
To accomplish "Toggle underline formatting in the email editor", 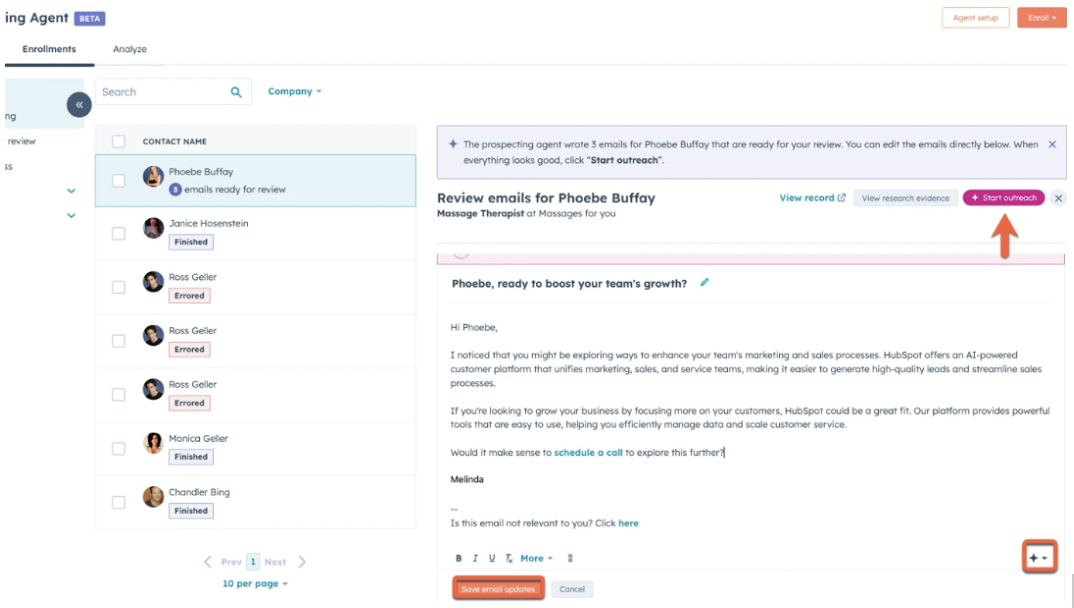I will [492, 558].
